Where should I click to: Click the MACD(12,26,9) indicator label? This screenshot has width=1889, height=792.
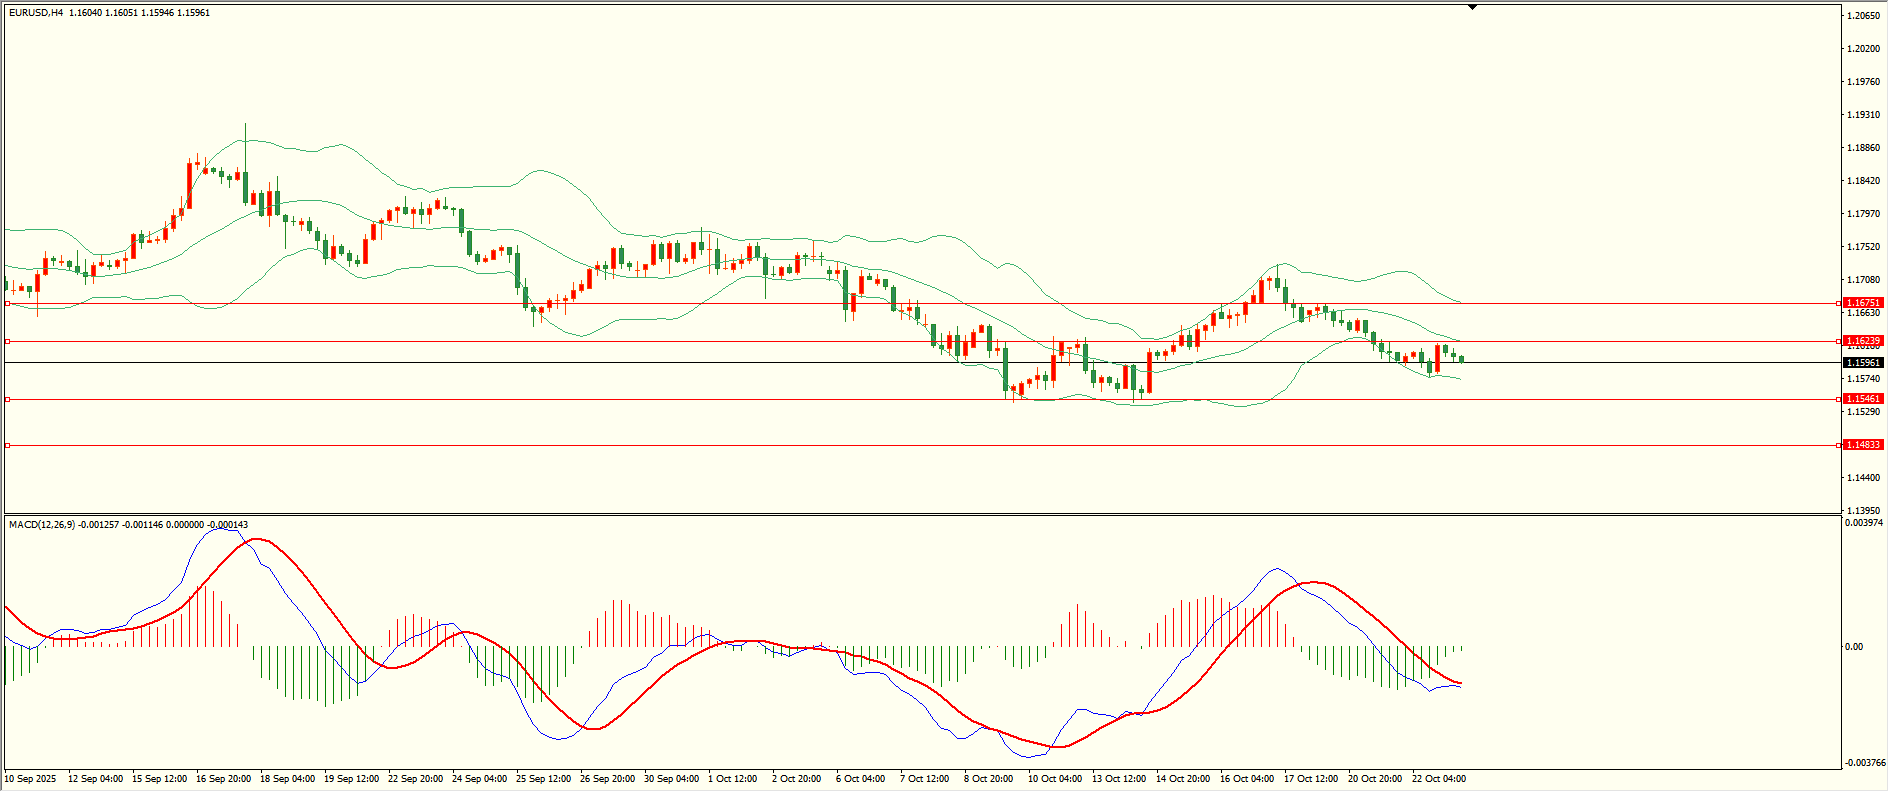coord(41,525)
